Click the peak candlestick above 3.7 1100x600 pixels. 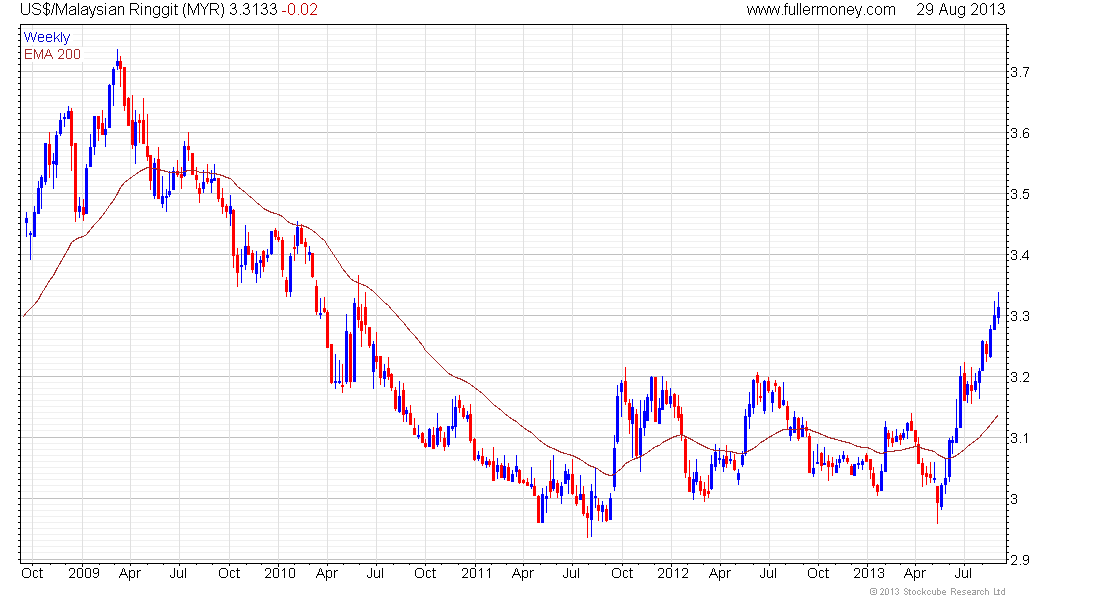(x=118, y=62)
